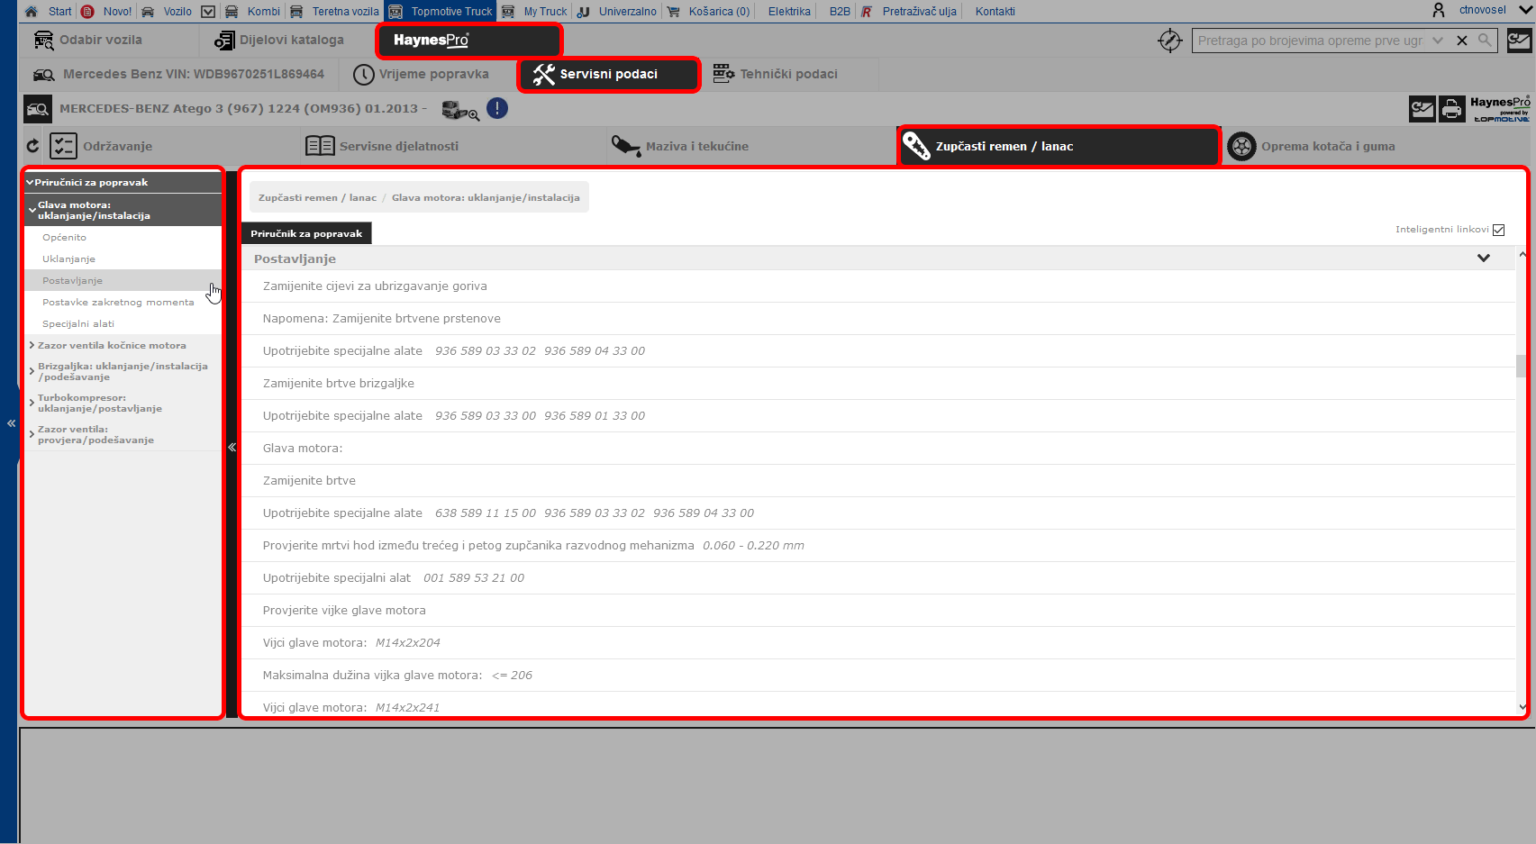Click the refresh arrow icon
Viewport: 1536px width, 844px height.
pos(33,146)
